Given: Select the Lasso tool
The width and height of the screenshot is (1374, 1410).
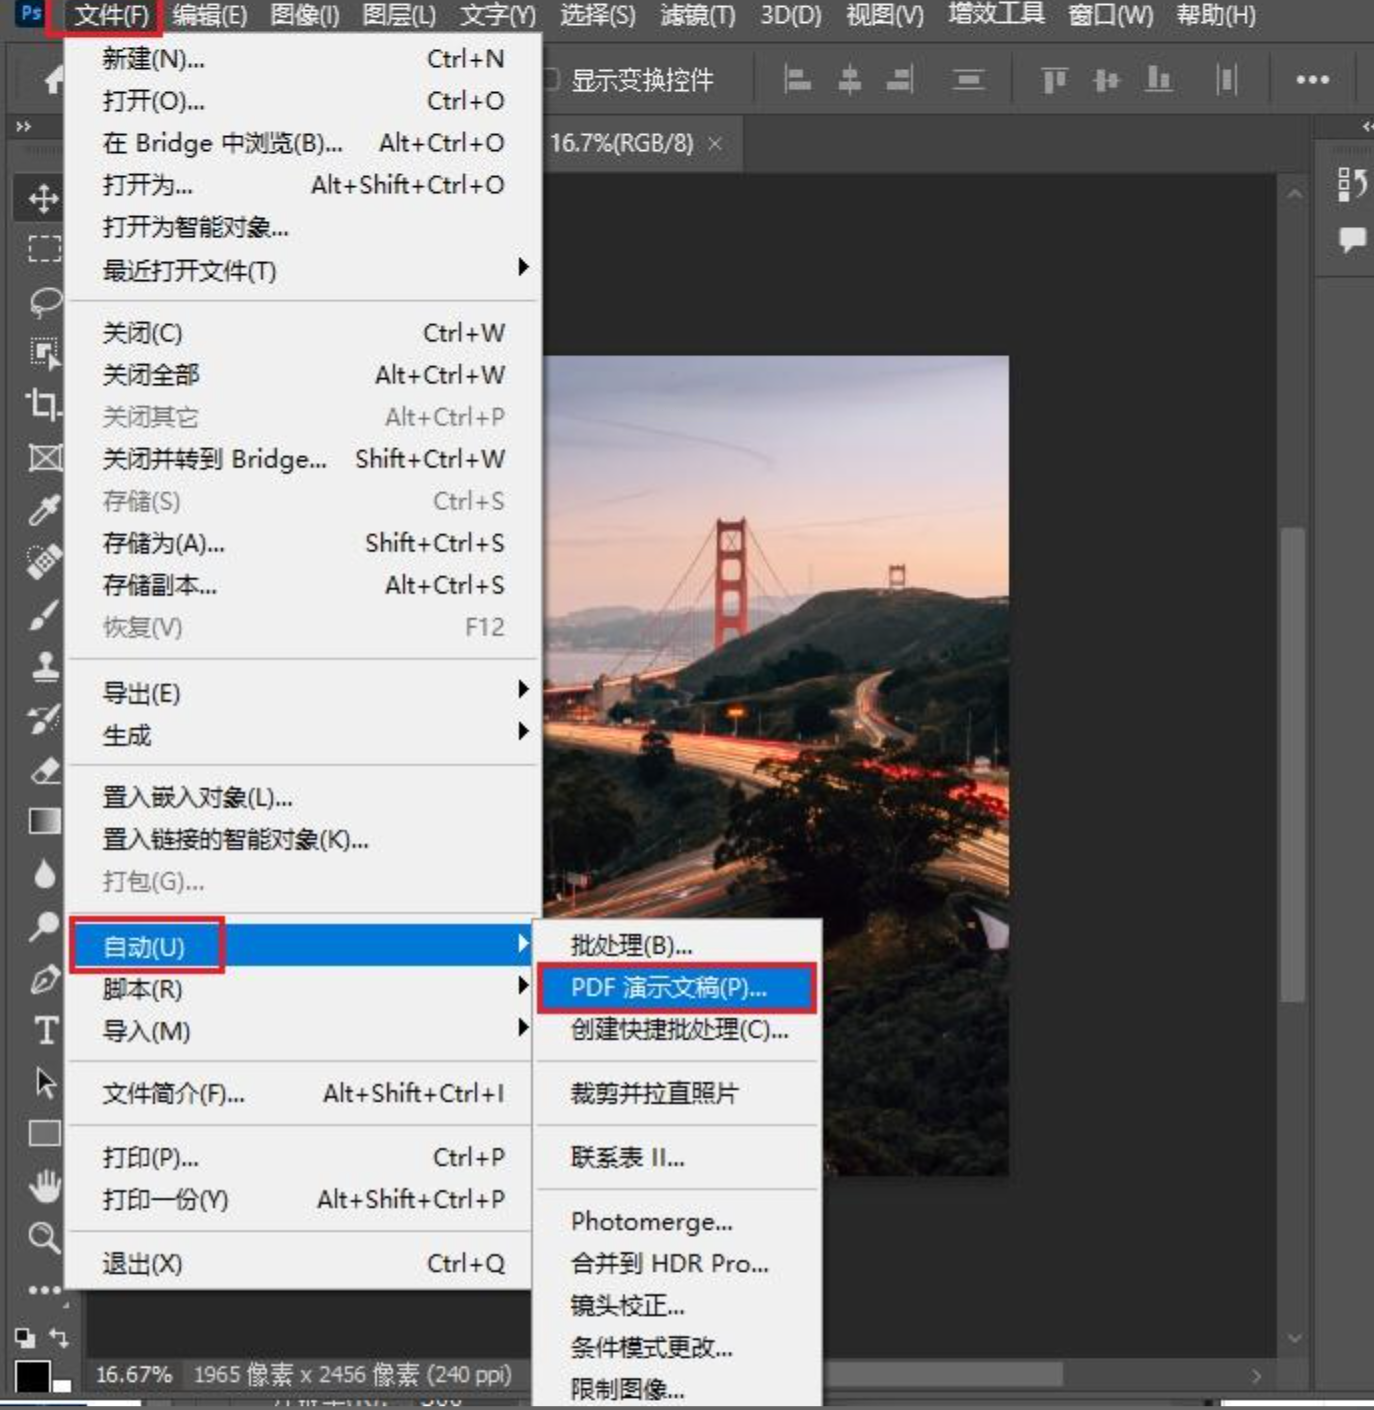Looking at the screenshot, I should 45,301.
